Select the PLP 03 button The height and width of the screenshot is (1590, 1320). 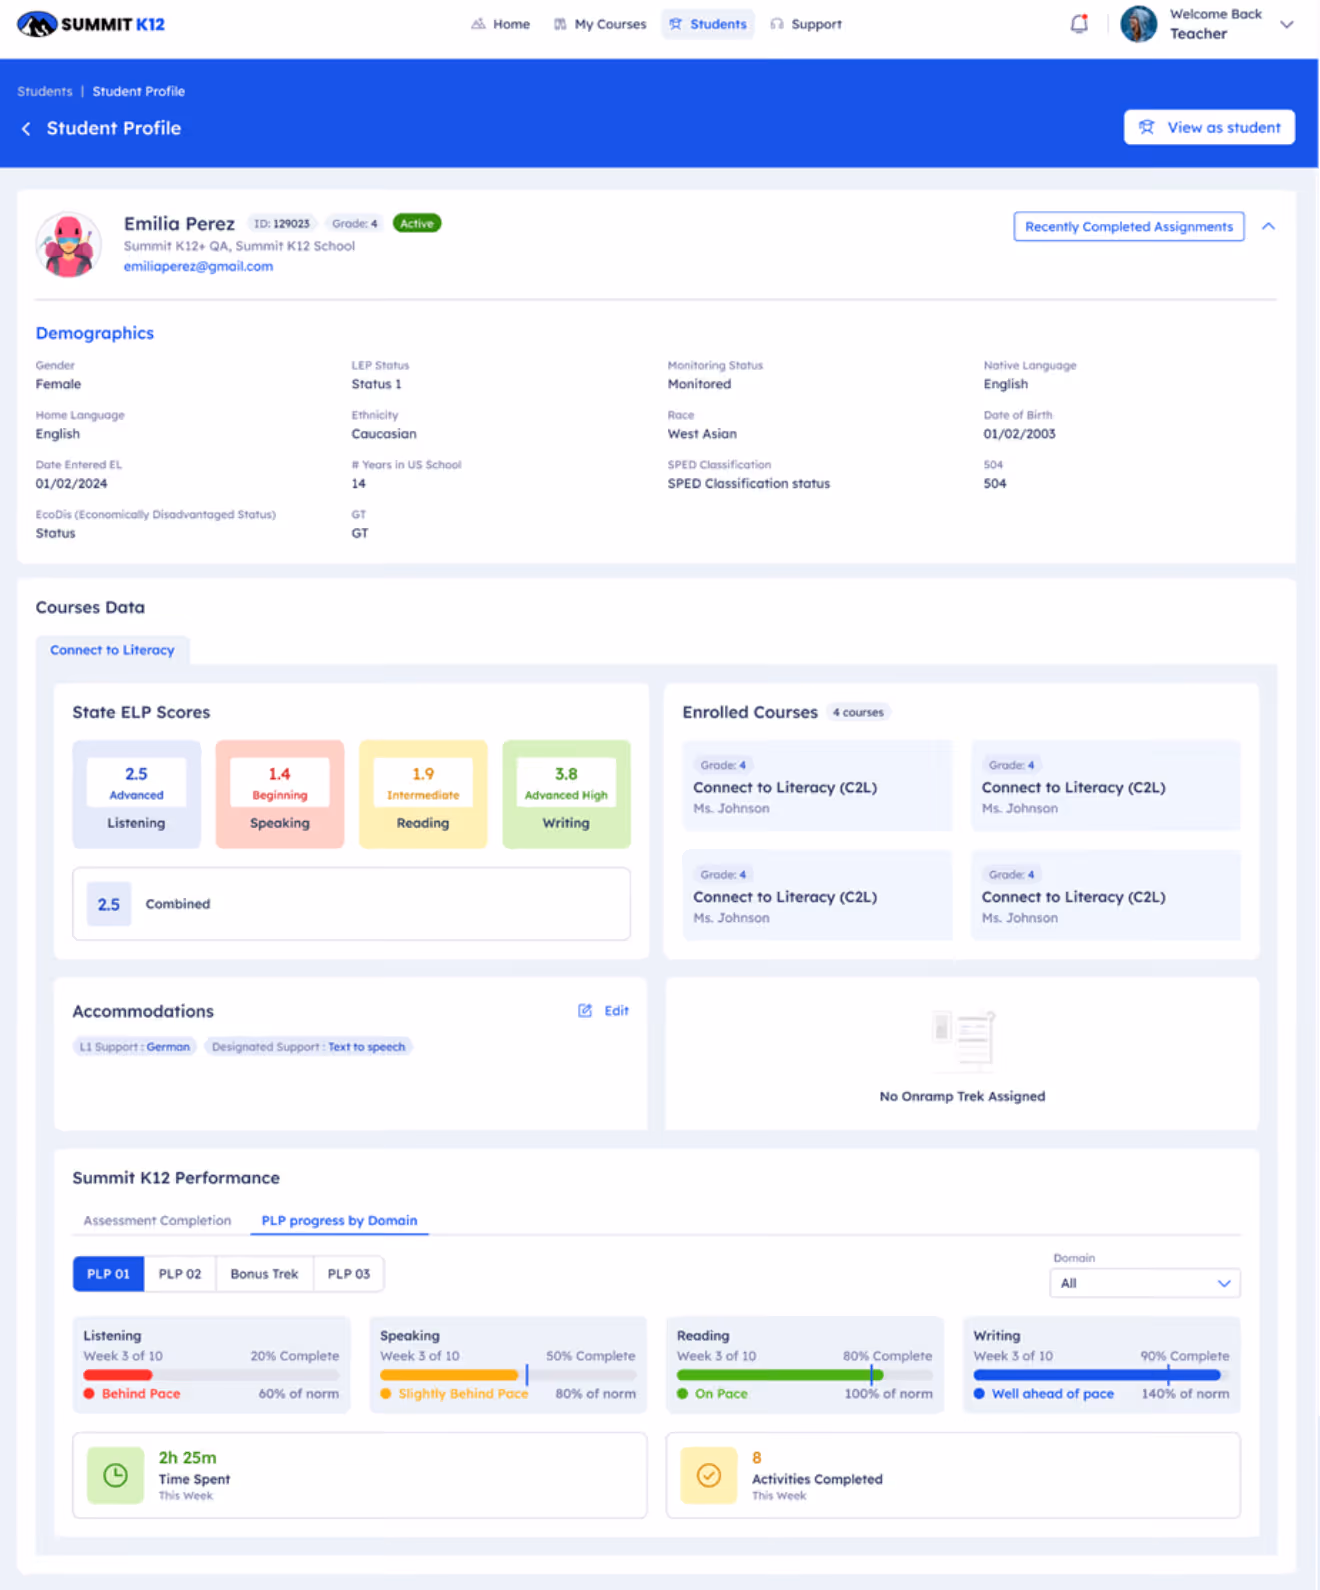pos(349,1274)
